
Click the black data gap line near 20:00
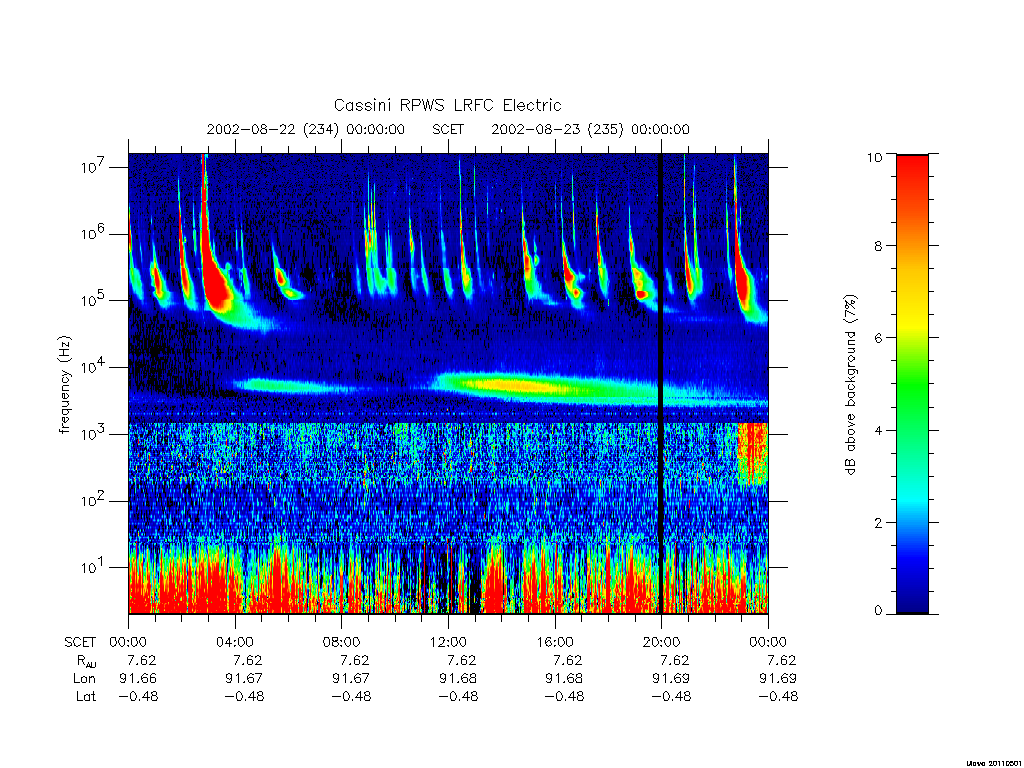tap(660, 383)
